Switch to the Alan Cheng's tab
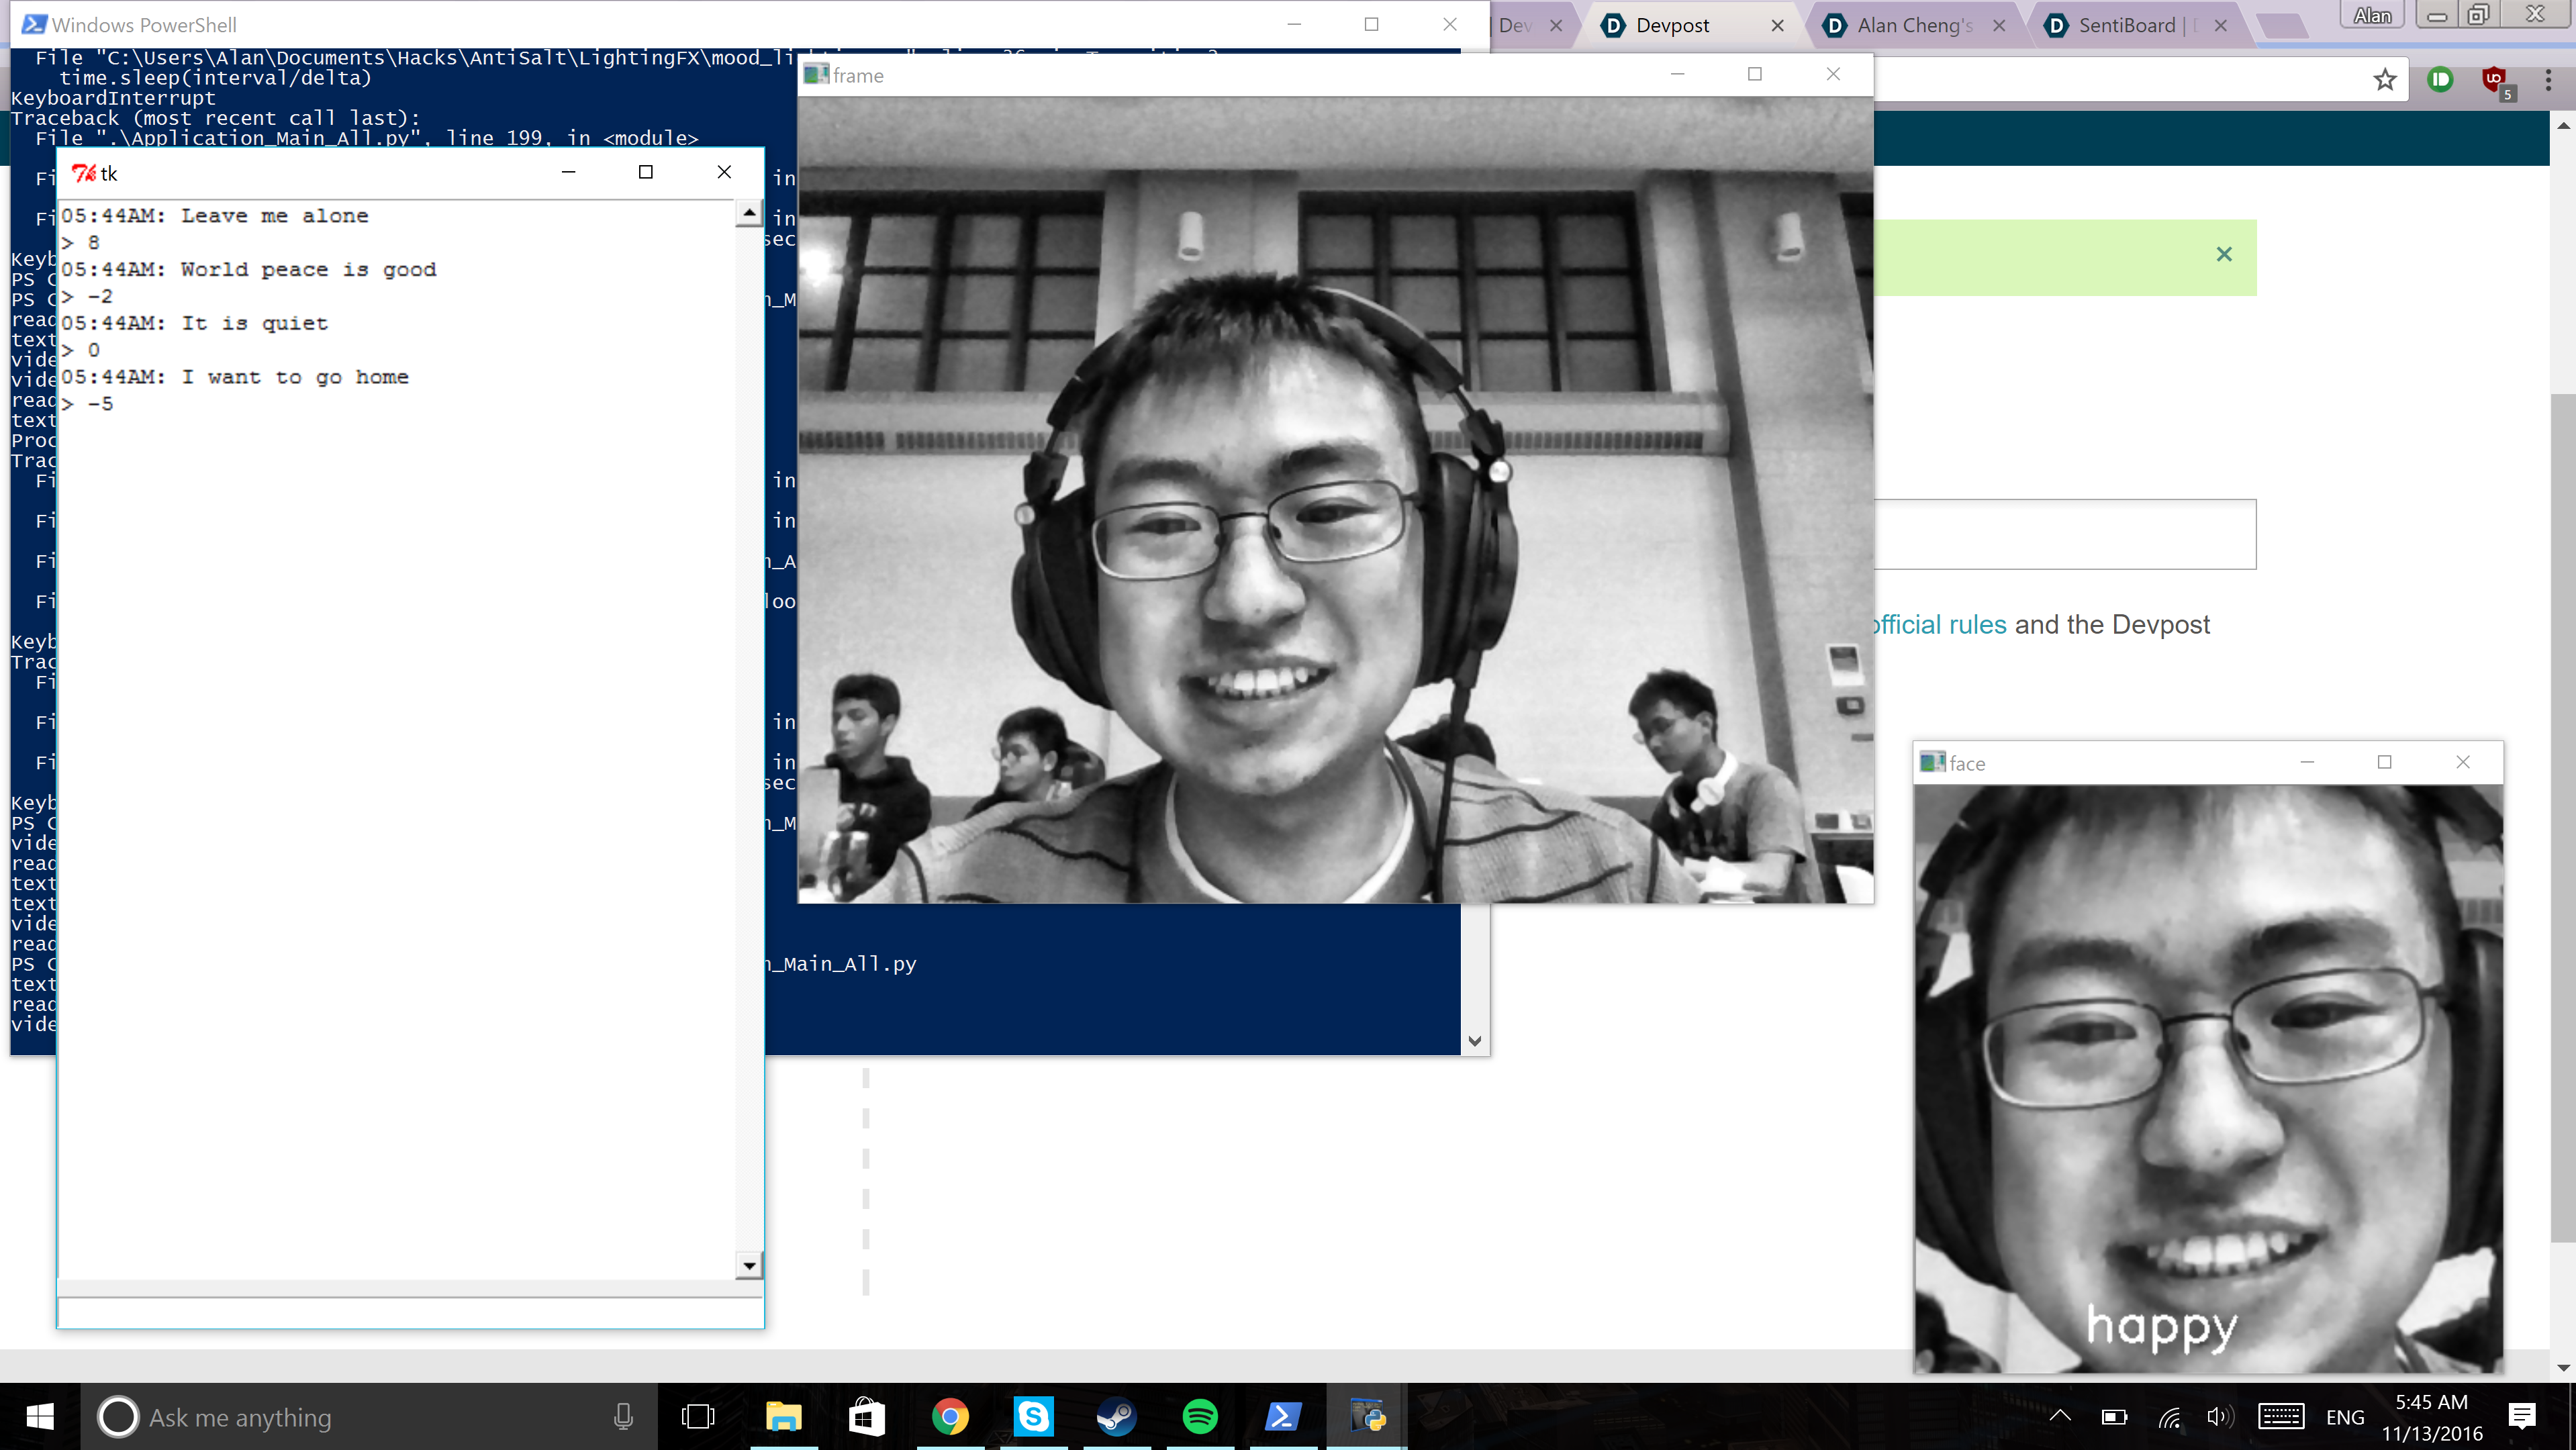Screen dimensions: 2576x1450 coord(1914,26)
